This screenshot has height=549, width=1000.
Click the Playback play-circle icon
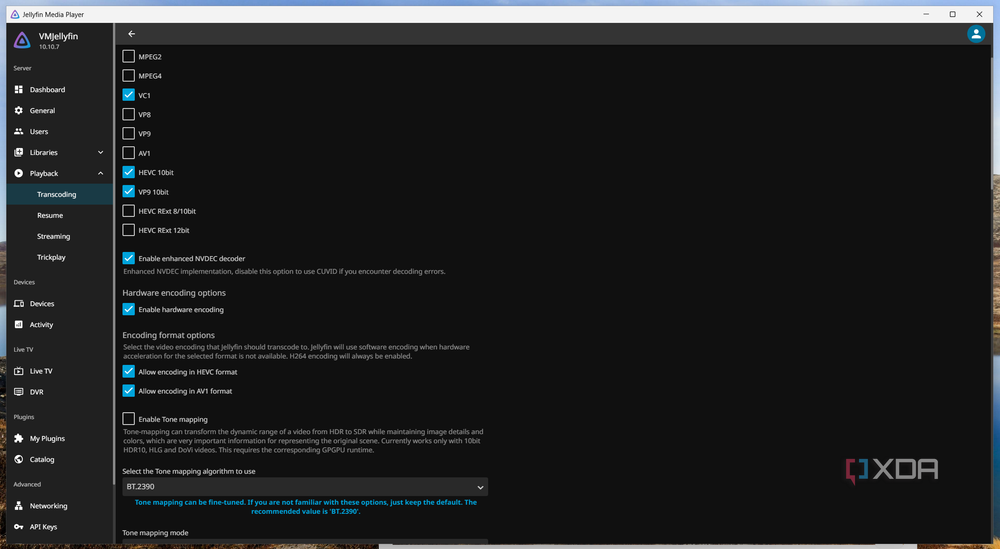18,173
